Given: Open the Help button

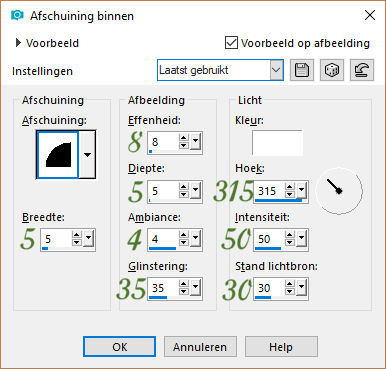Looking at the screenshot, I should pos(281,347).
